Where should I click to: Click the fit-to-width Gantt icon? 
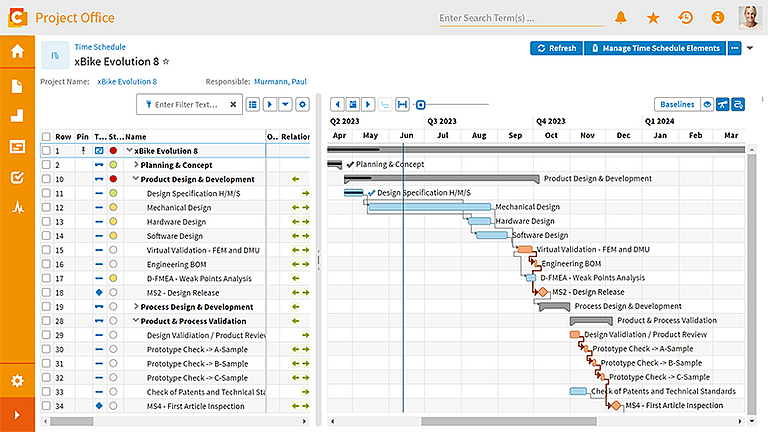pyautogui.click(x=402, y=104)
